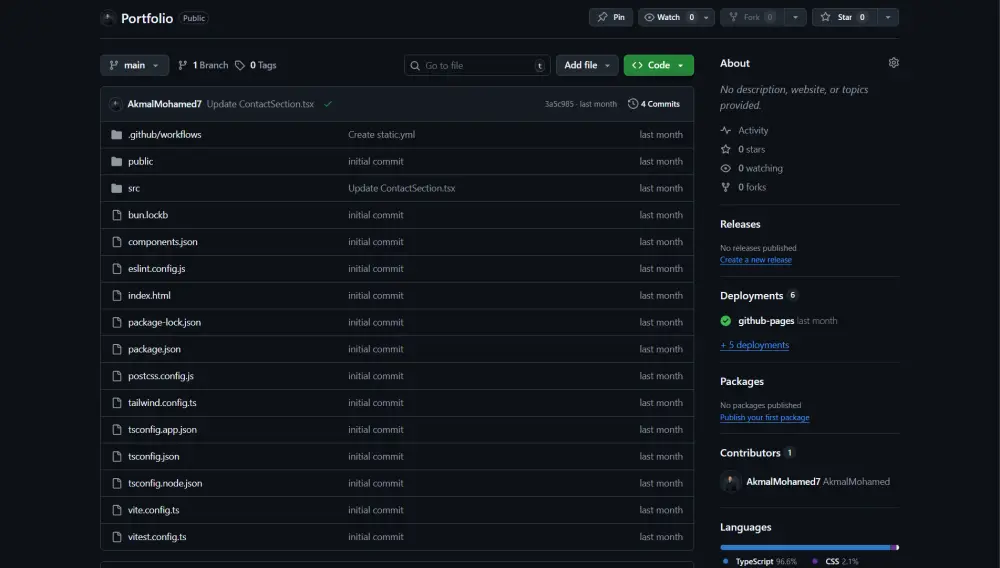The width and height of the screenshot is (1000, 568).
Task: Open the tsconfig.node.json file
Action: 165,483
